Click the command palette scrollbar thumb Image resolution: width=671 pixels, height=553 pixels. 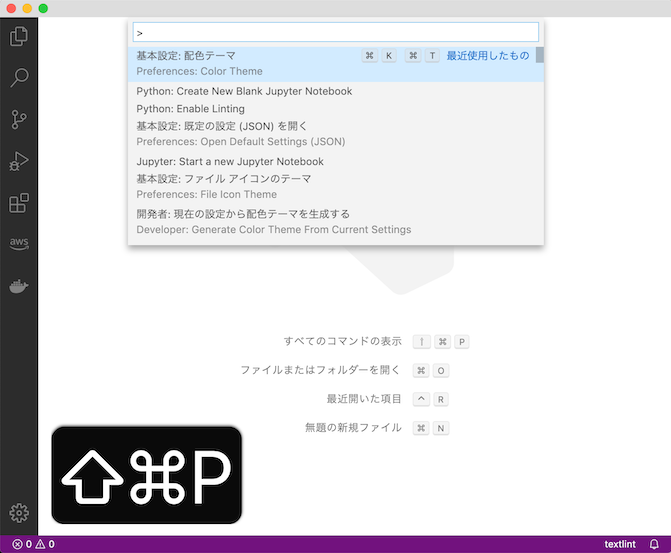tap(540, 55)
